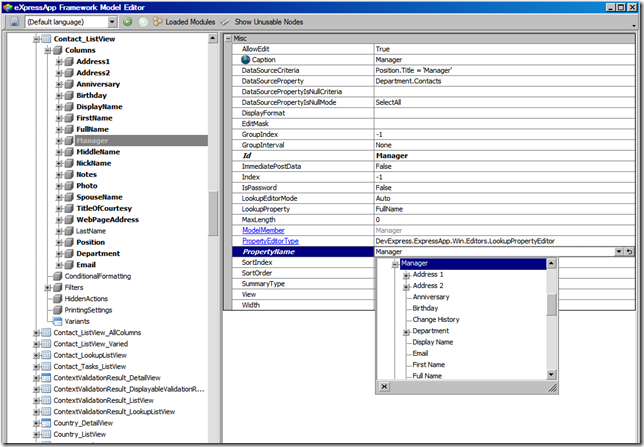
Task: Click dropdown list scroll down arrow
Action: tap(551, 375)
